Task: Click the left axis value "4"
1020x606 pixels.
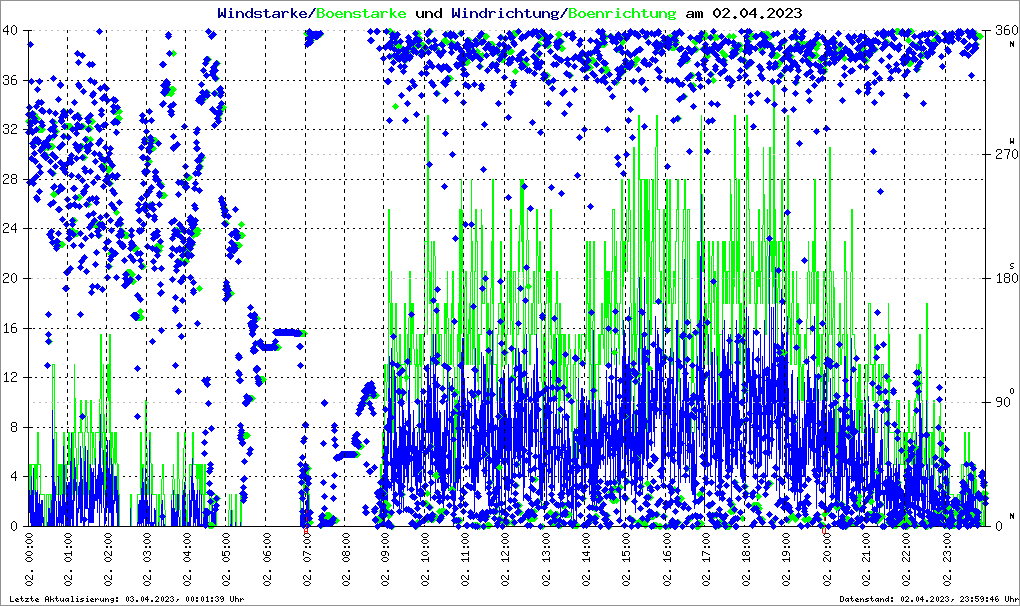Action: (x=14, y=477)
